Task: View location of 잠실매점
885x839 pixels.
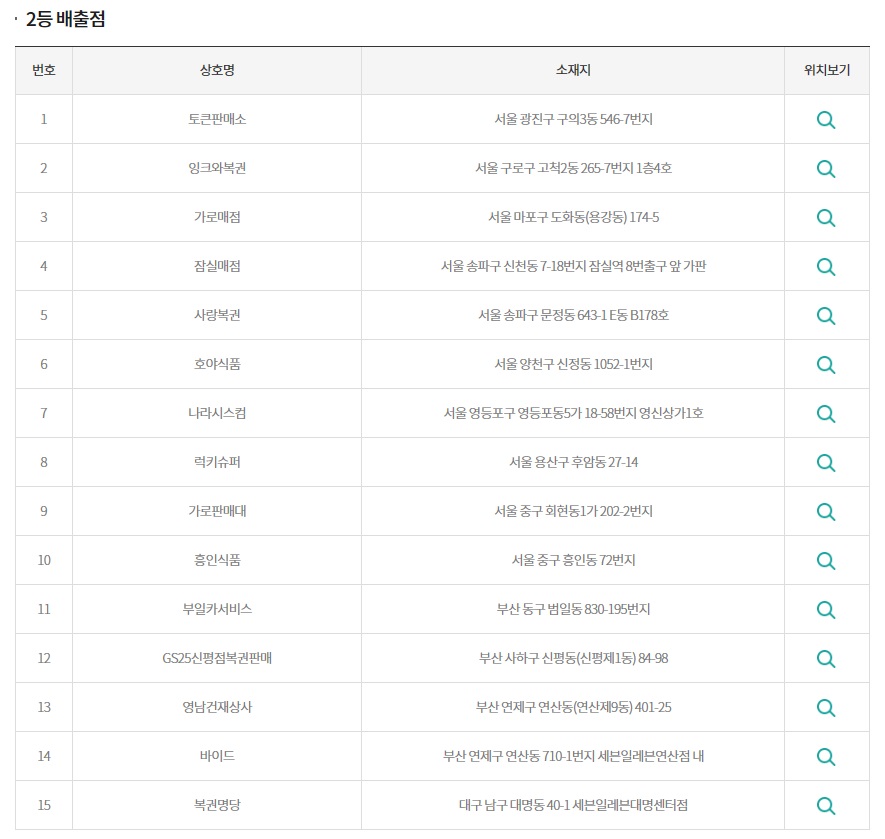Action: (x=826, y=266)
